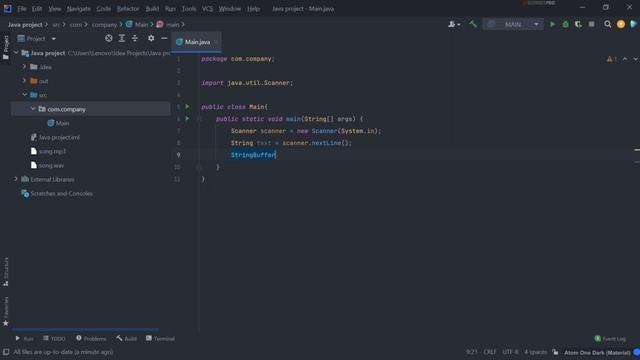Screen dimensions: 640x360
Task: Open the Event Log
Action: click(x=610, y=339)
